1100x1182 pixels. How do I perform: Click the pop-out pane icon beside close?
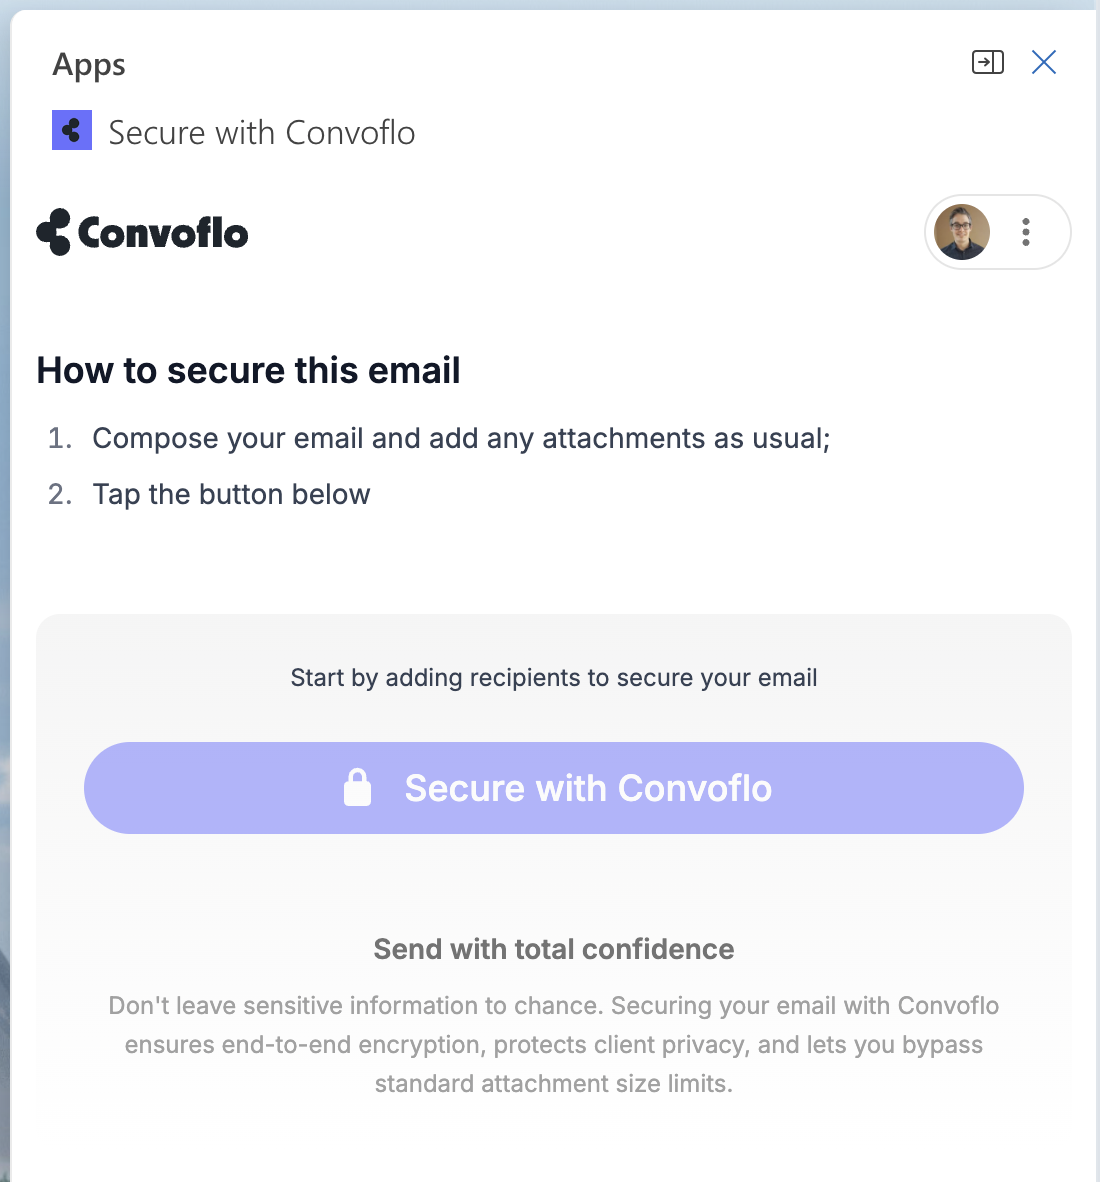[988, 62]
